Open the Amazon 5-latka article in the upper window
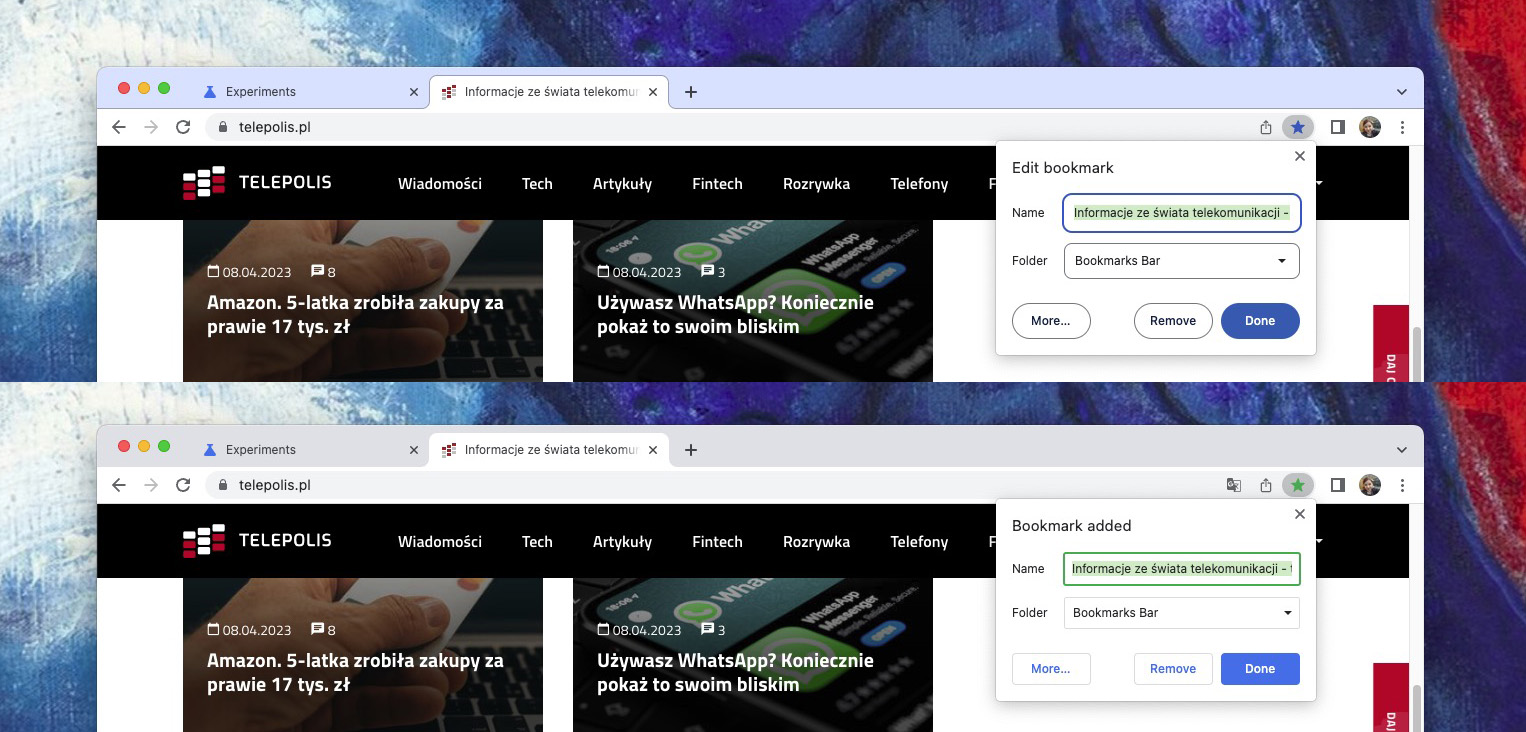This screenshot has width=1526, height=732. pos(355,314)
